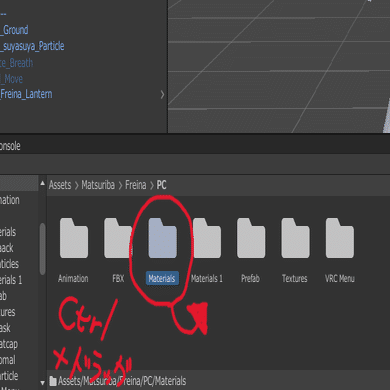Select the 'rticle' folder in project tree
The image size is (390, 390).
click(x=9, y=376)
